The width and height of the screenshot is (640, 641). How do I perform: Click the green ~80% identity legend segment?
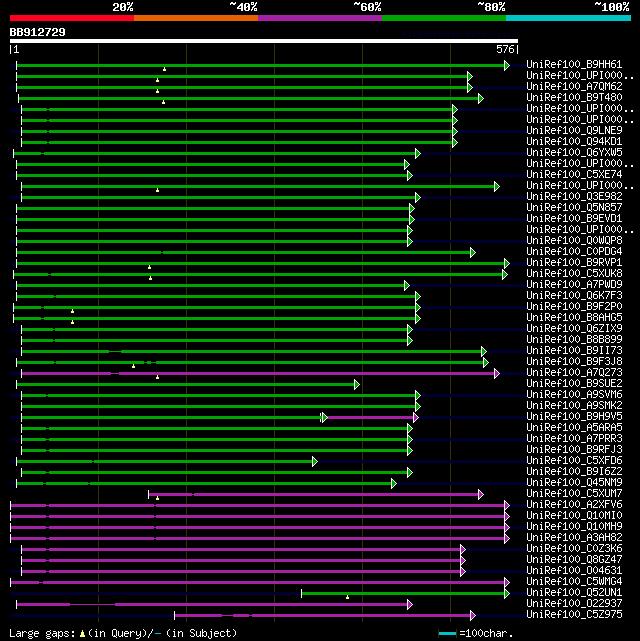[x=444, y=18]
